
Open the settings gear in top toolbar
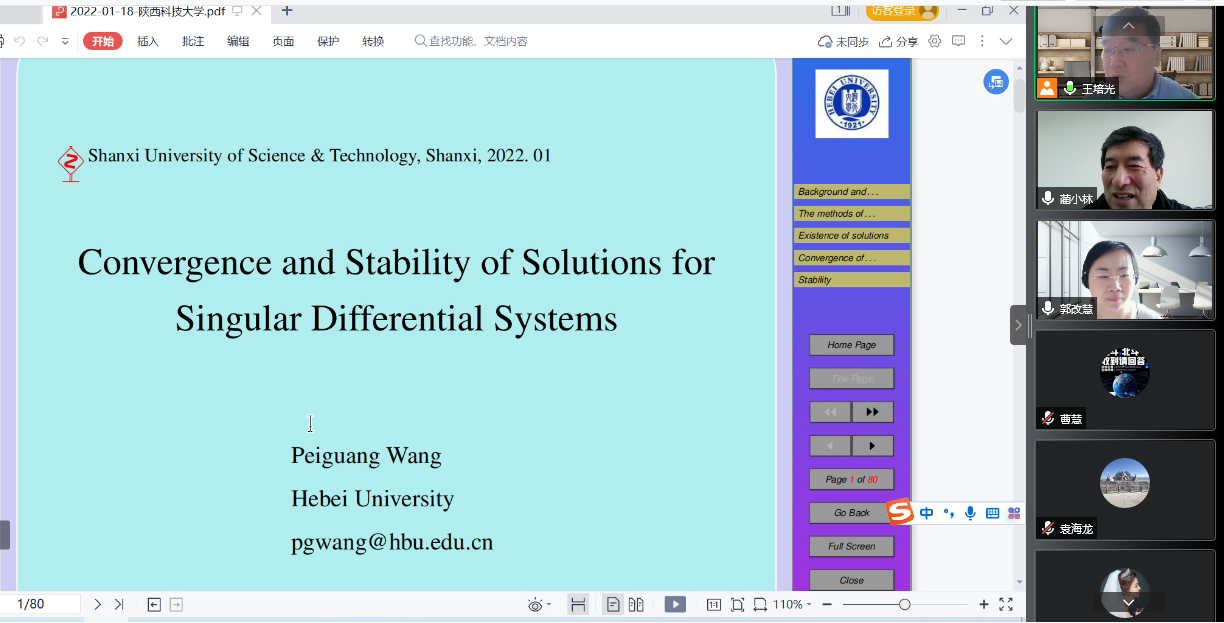(x=935, y=41)
